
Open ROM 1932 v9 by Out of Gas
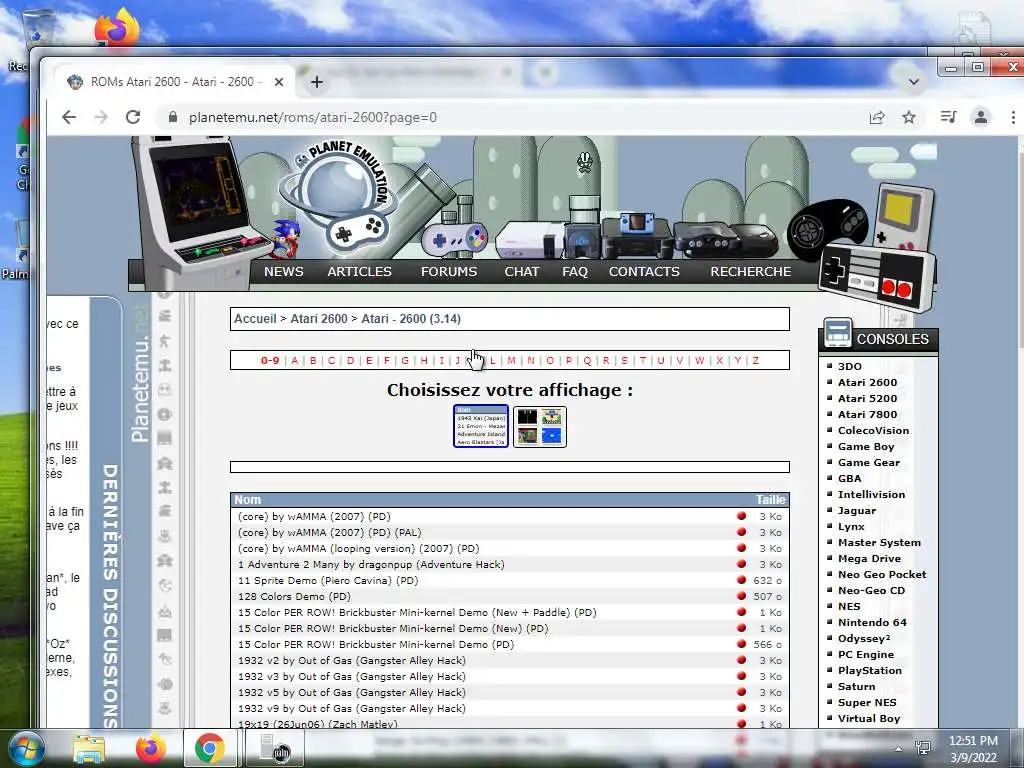pyautogui.click(x=351, y=709)
